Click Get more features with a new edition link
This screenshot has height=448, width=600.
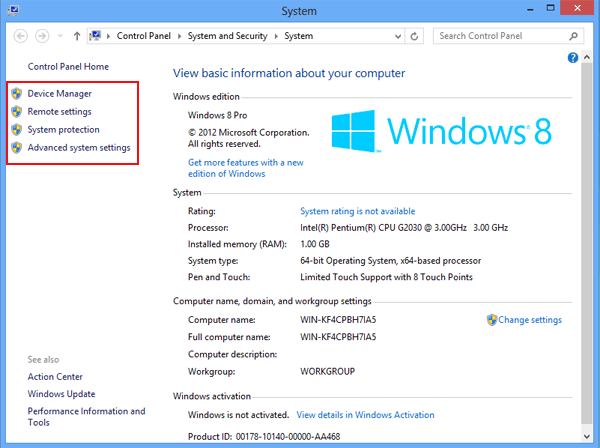tap(246, 168)
